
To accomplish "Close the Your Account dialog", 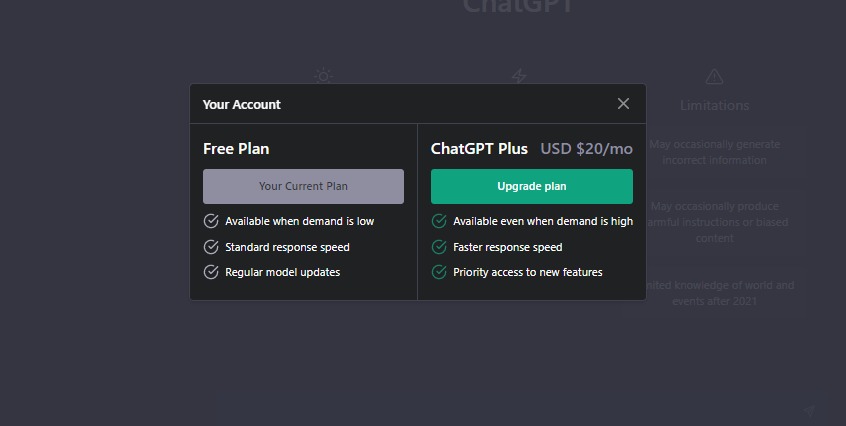I will [x=623, y=104].
